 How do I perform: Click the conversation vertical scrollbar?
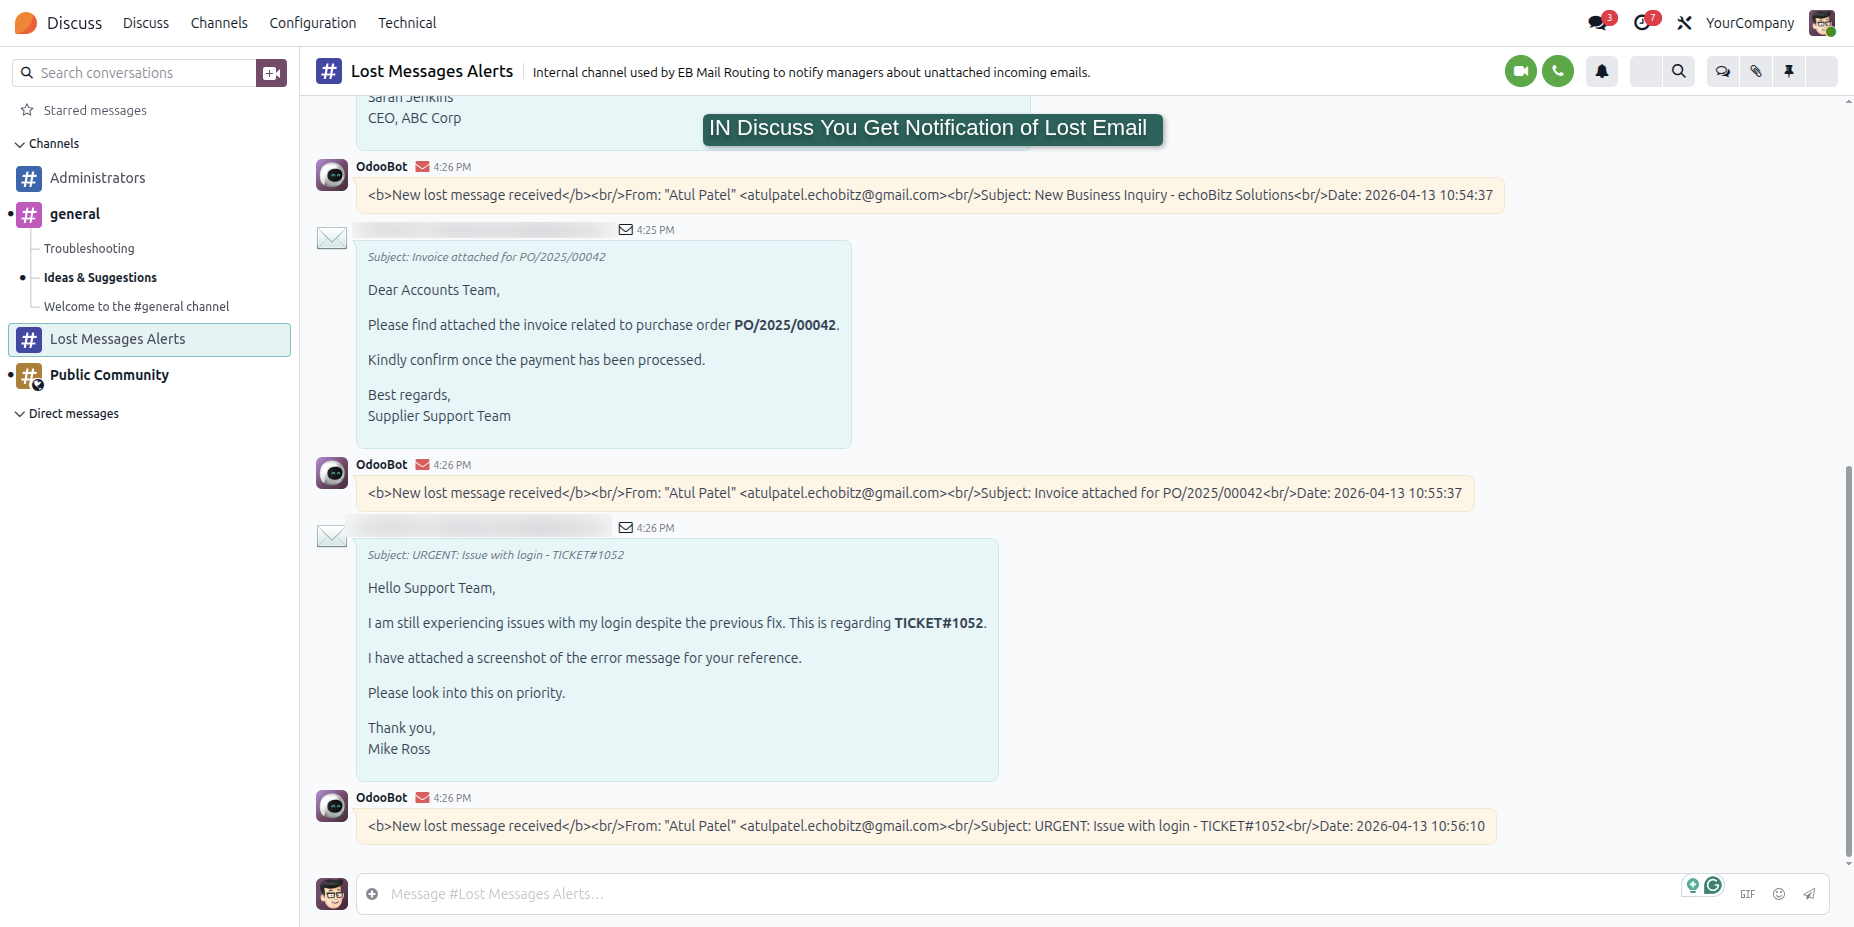pyautogui.click(x=1848, y=660)
